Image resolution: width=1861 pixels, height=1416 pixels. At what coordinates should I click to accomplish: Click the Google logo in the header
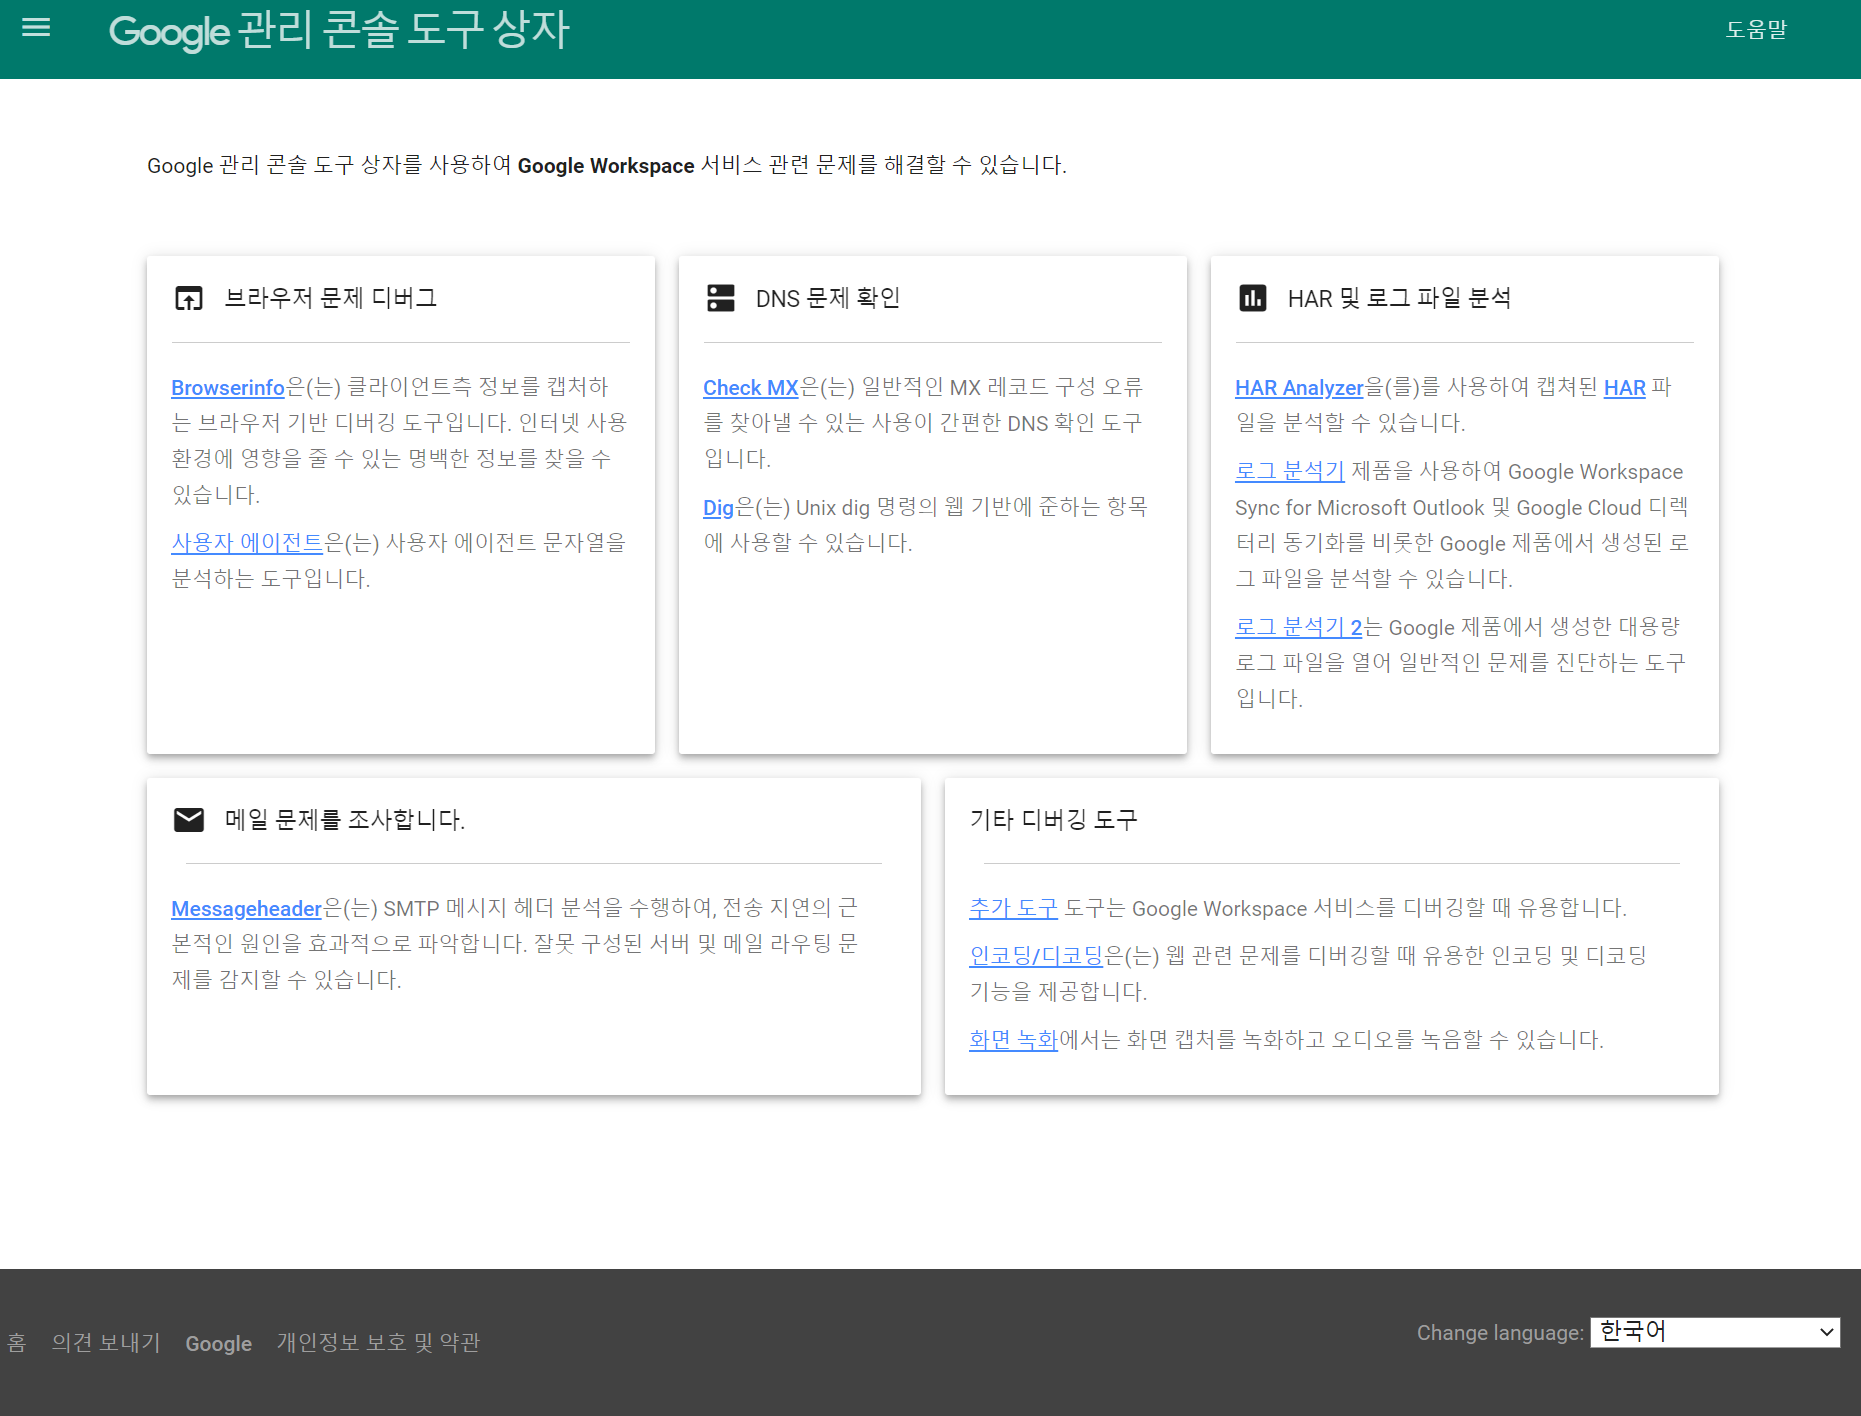tap(168, 30)
